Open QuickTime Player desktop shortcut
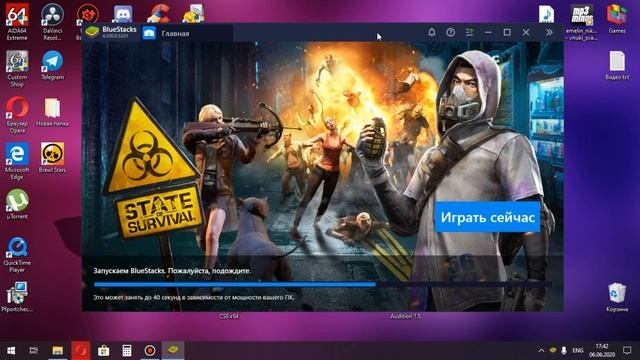Image resolution: width=640 pixels, height=360 pixels. 17,254
